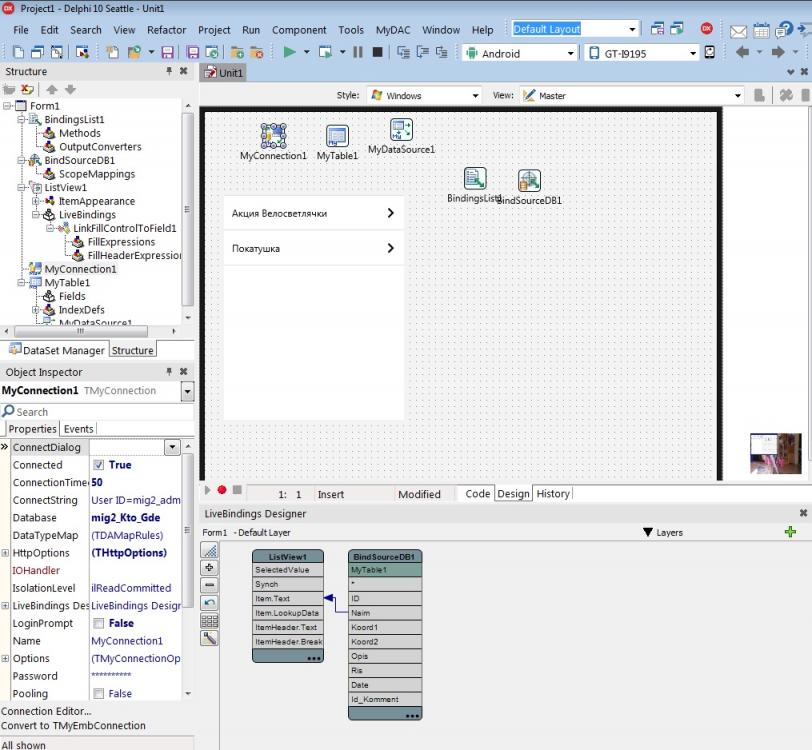Click Convert to TMyEmbConnection link
The width and height of the screenshot is (812, 750).
[x=73, y=726]
